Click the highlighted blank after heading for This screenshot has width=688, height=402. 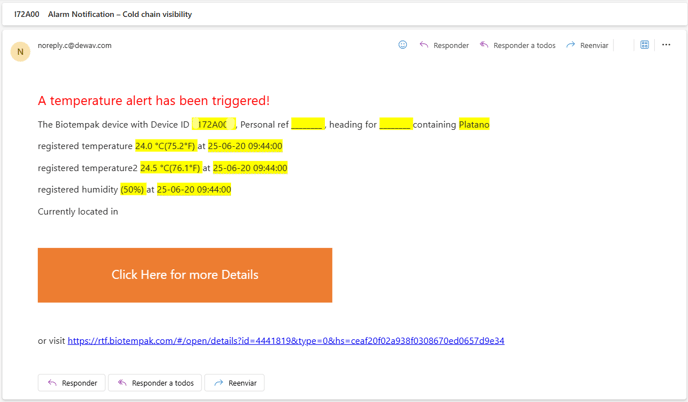tap(396, 125)
